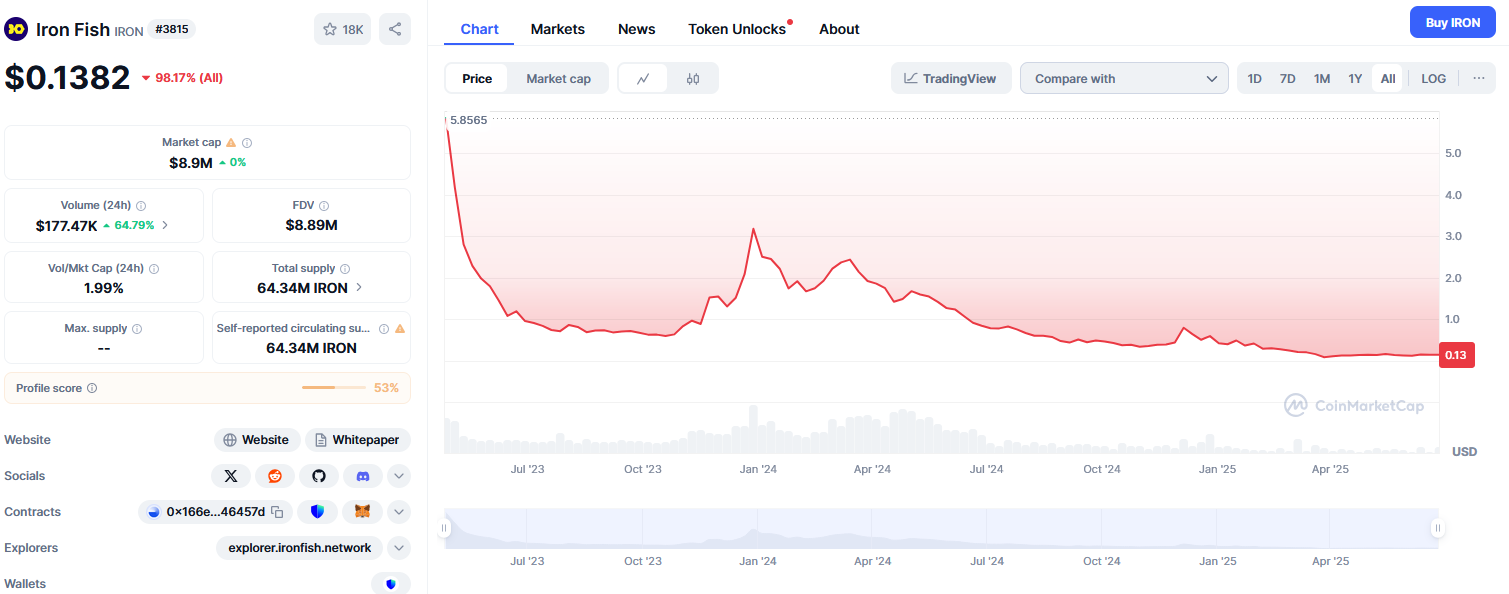Open the Token Unlocks tab

click(736, 28)
